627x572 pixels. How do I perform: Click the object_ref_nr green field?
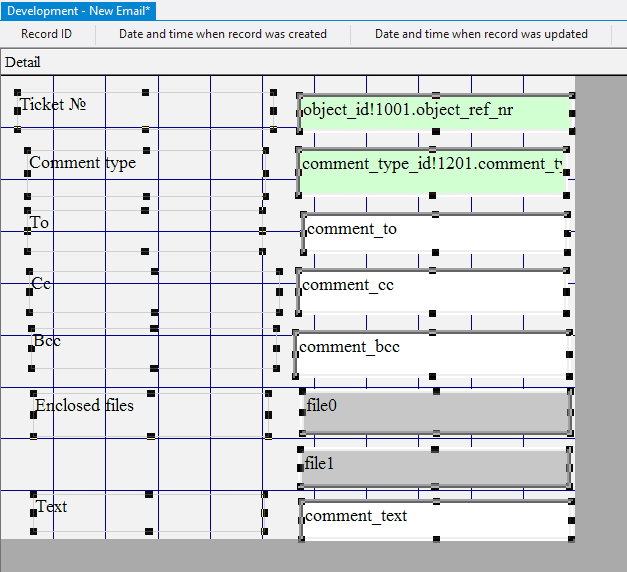pyautogui.click(x=435, y=111)
